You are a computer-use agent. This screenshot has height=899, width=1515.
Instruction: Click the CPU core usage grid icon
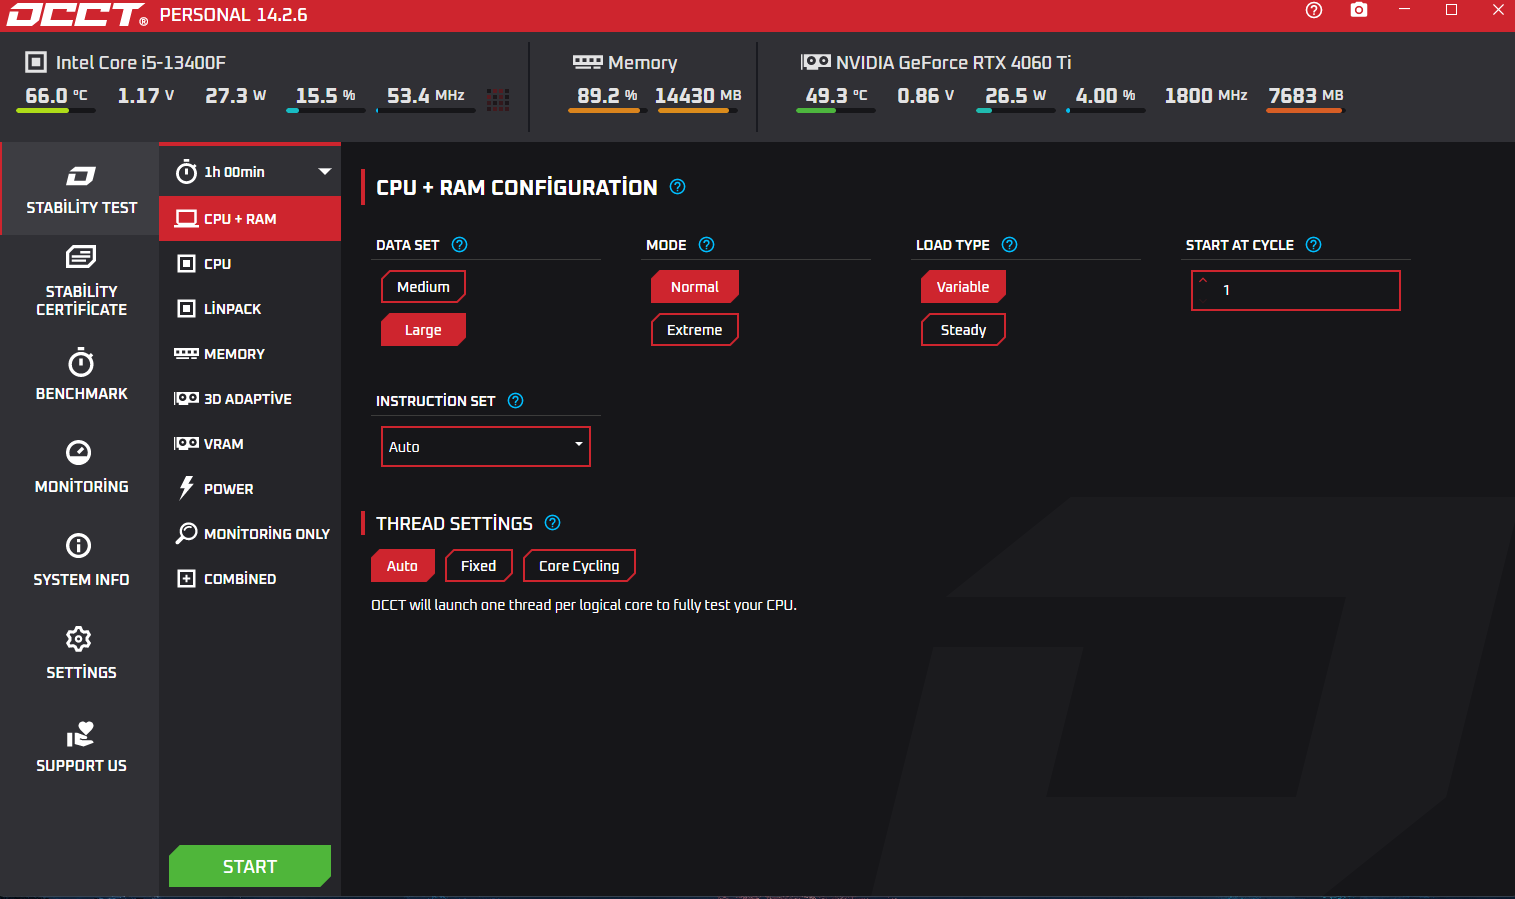[x=498, y=99]
